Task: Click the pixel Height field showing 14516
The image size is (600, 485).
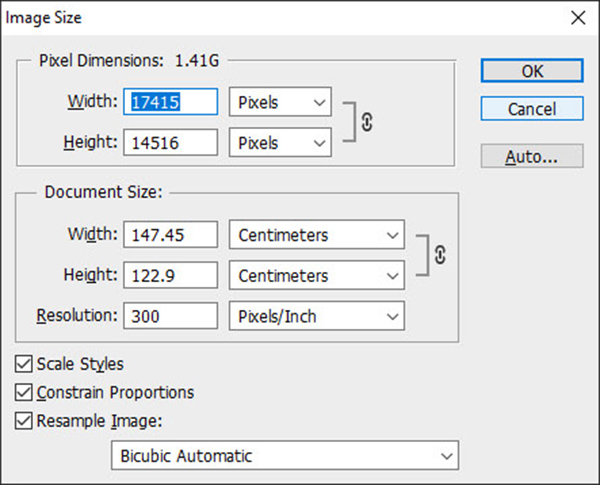Action: (x=171, y=142)
